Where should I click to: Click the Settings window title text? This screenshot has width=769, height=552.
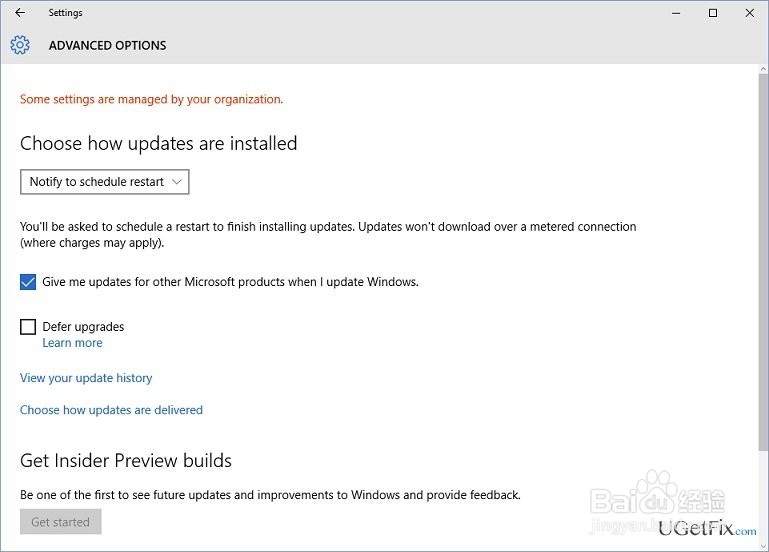click(x=65, y=13)
